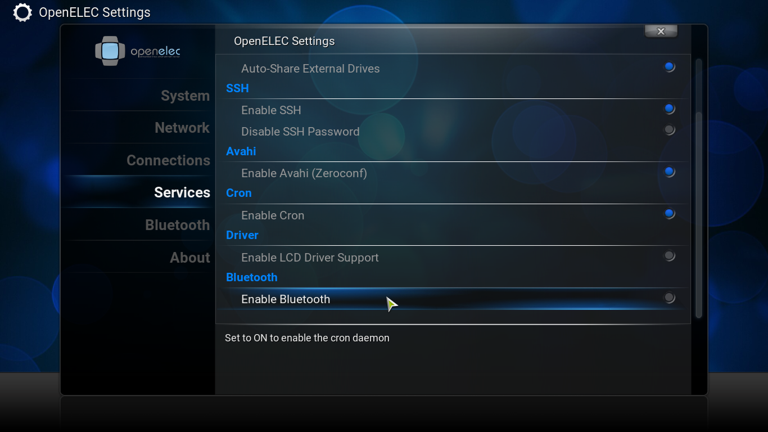This screenshot has width=768, height=432.
Task: Select the Auto-Share External Drives label
Action: (310, 69)
